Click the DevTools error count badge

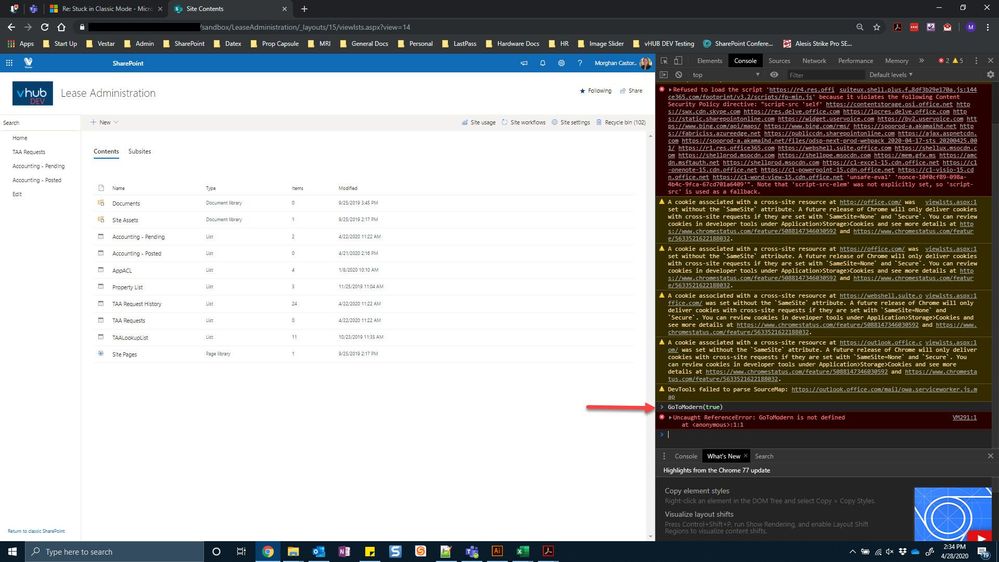944,61
